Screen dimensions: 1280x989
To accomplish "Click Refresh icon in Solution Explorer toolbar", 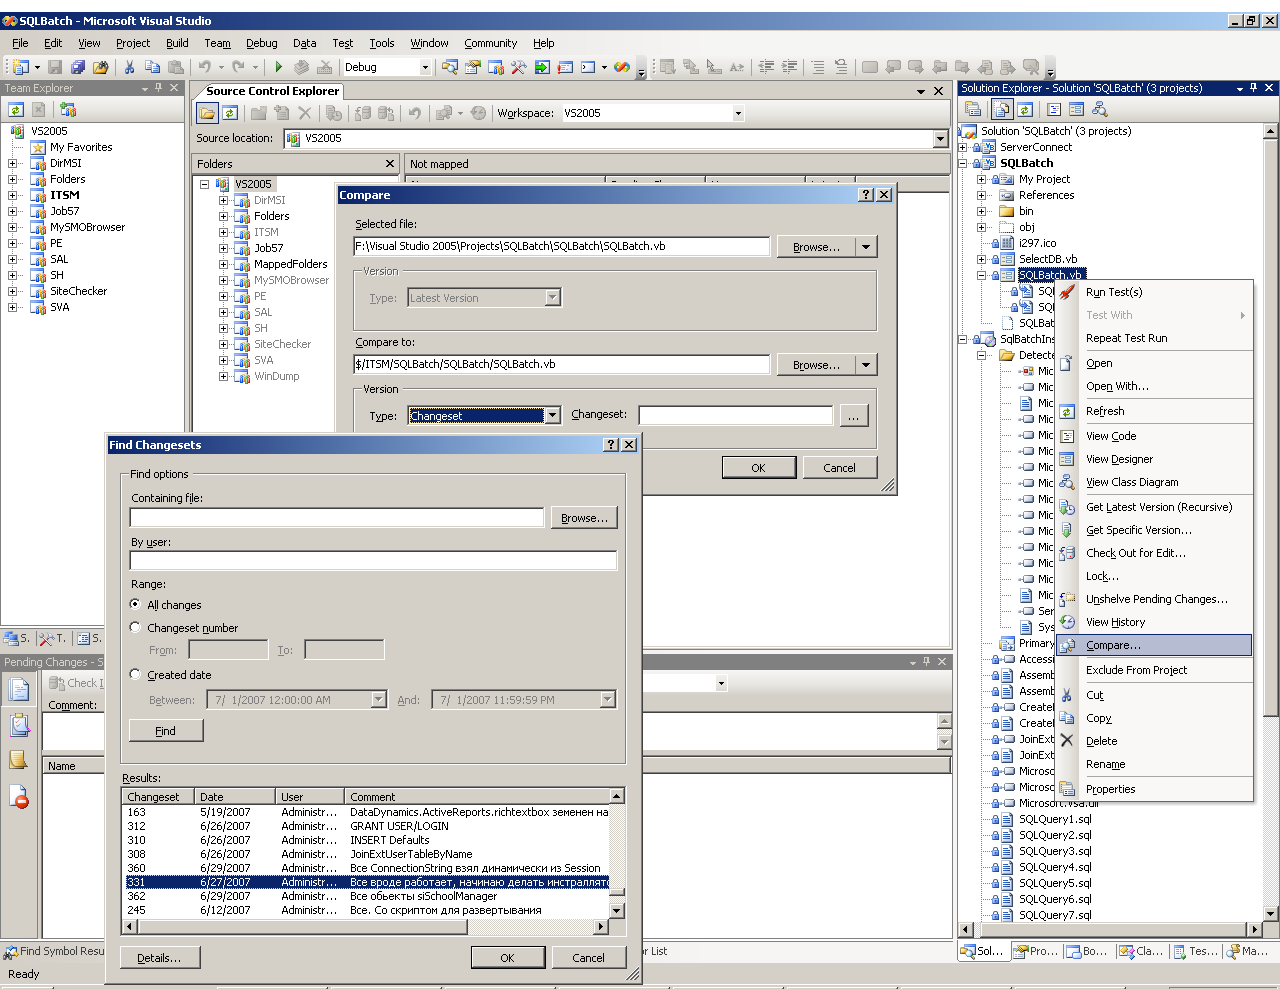I will tap(1025, 109).
